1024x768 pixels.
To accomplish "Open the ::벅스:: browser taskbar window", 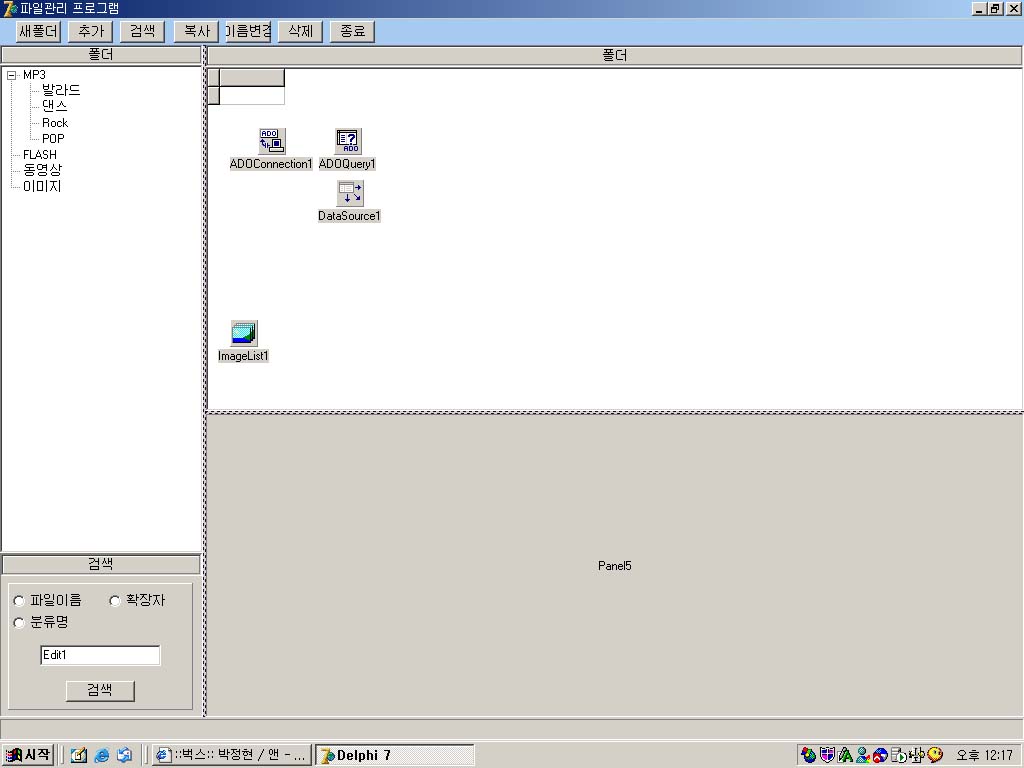I will coord(231,755).
